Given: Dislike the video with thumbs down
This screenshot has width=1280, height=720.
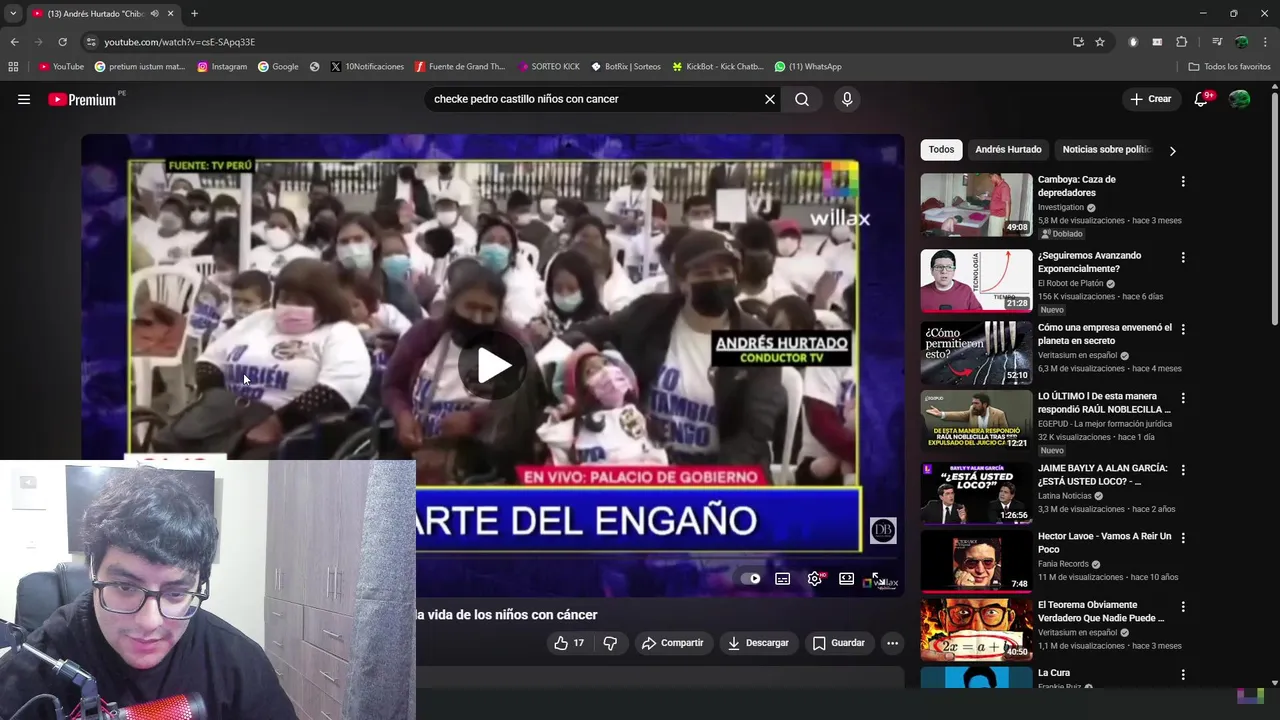Looking at the screenshot, I should coord(610,643).
